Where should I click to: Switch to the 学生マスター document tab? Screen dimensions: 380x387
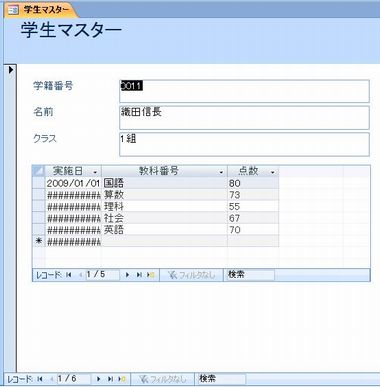pos(41,10)
